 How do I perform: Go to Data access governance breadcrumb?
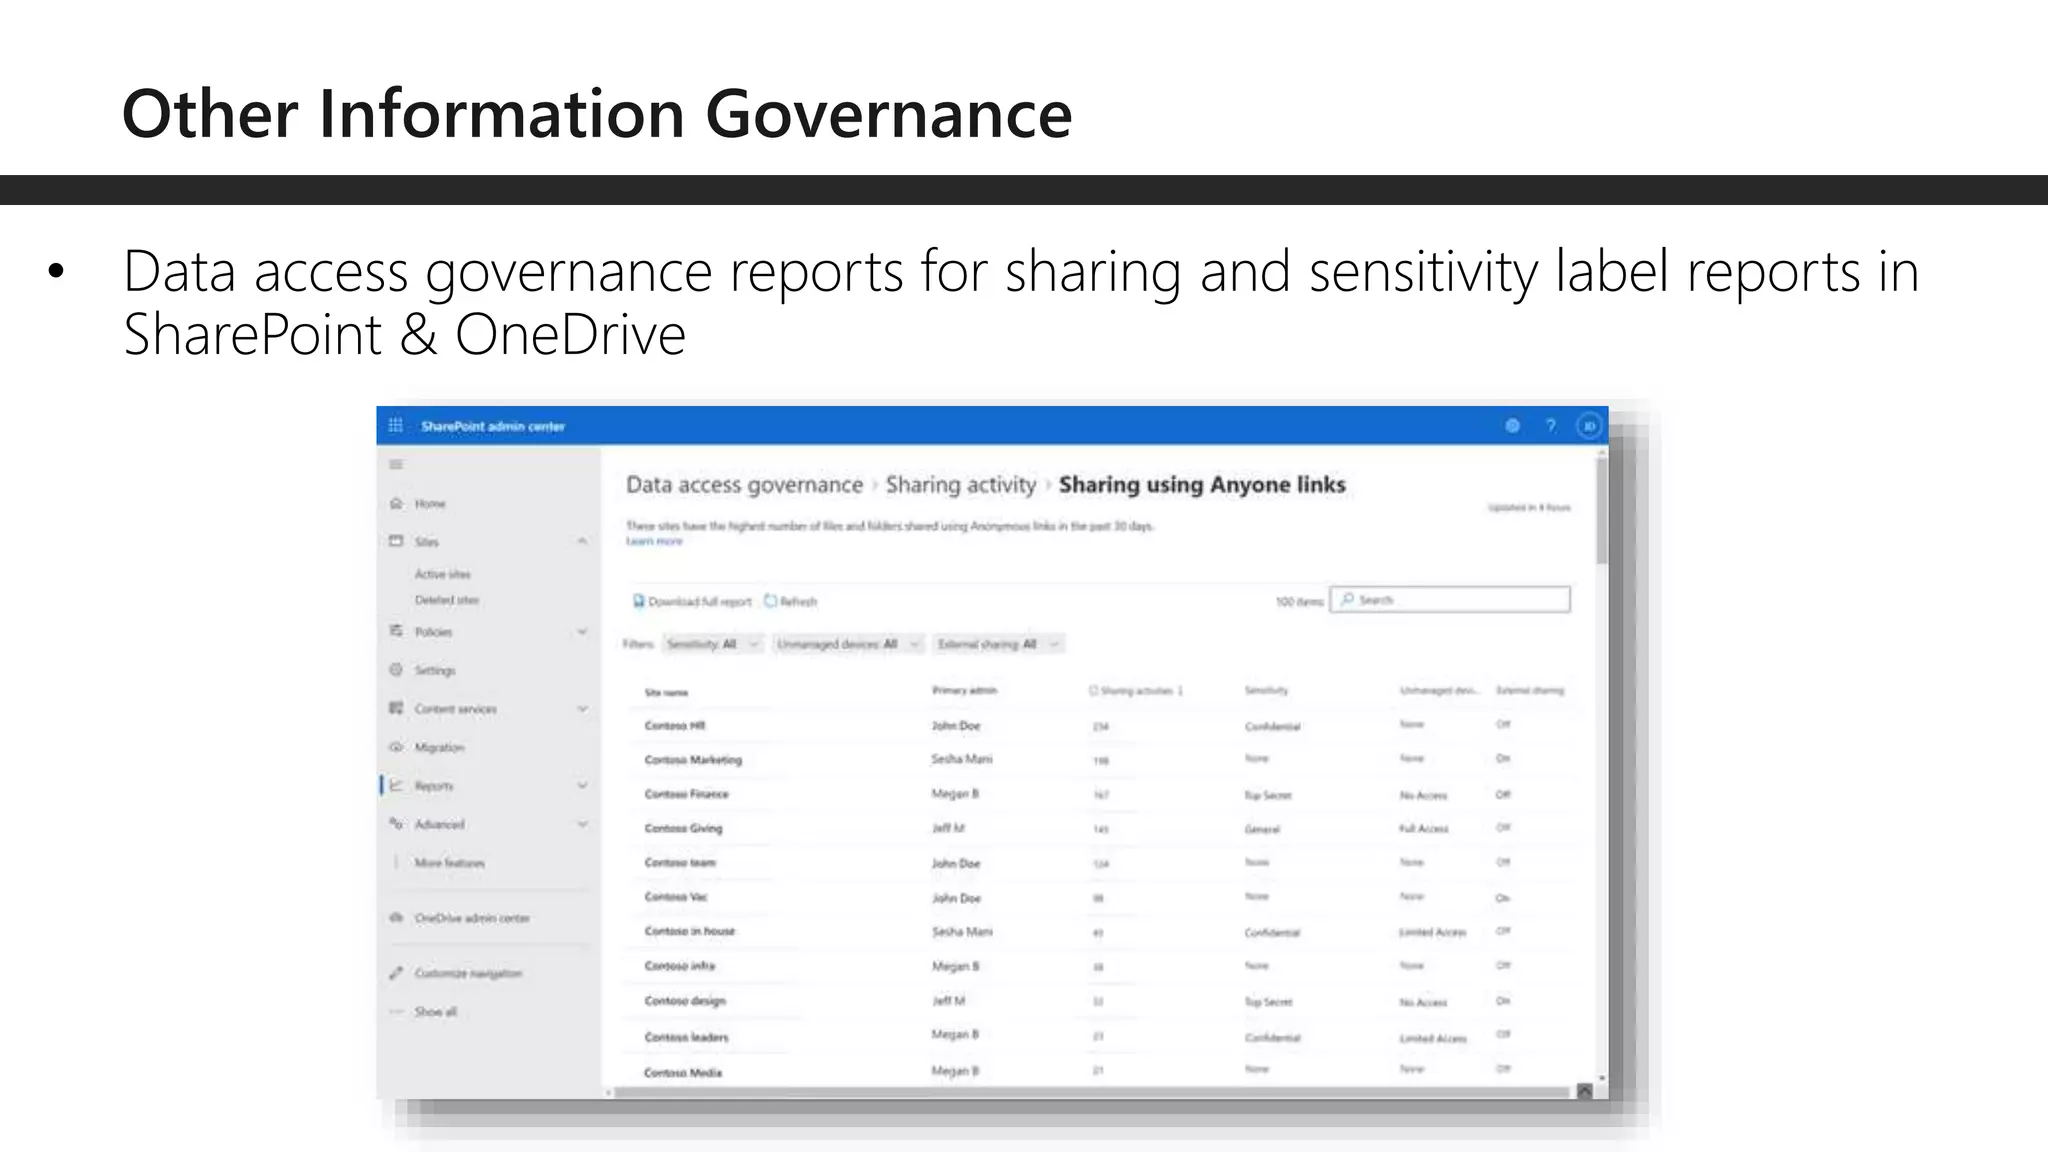[744, 485]
